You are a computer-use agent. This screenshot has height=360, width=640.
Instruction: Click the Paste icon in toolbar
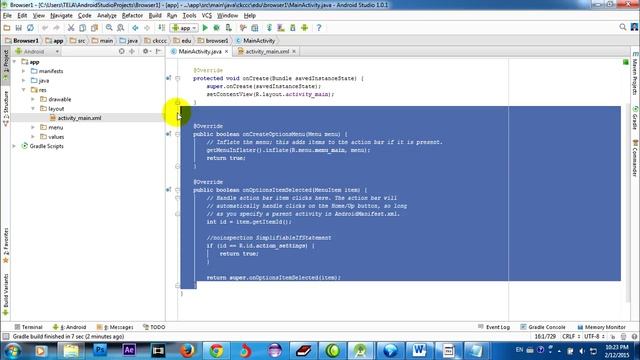click(x=94, y=28)
